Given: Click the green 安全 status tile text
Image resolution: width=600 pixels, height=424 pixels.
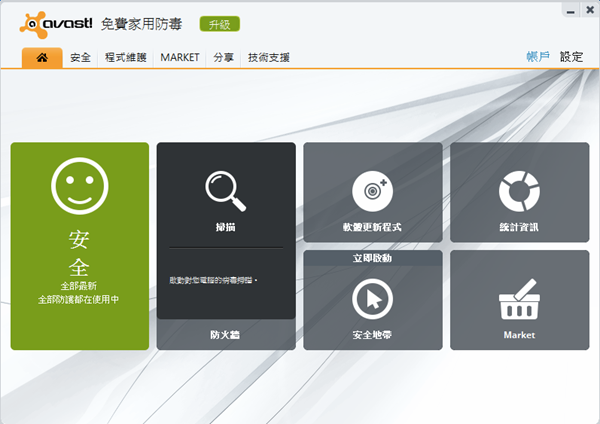Looking at the screenshot, I should tap(79, 254).
